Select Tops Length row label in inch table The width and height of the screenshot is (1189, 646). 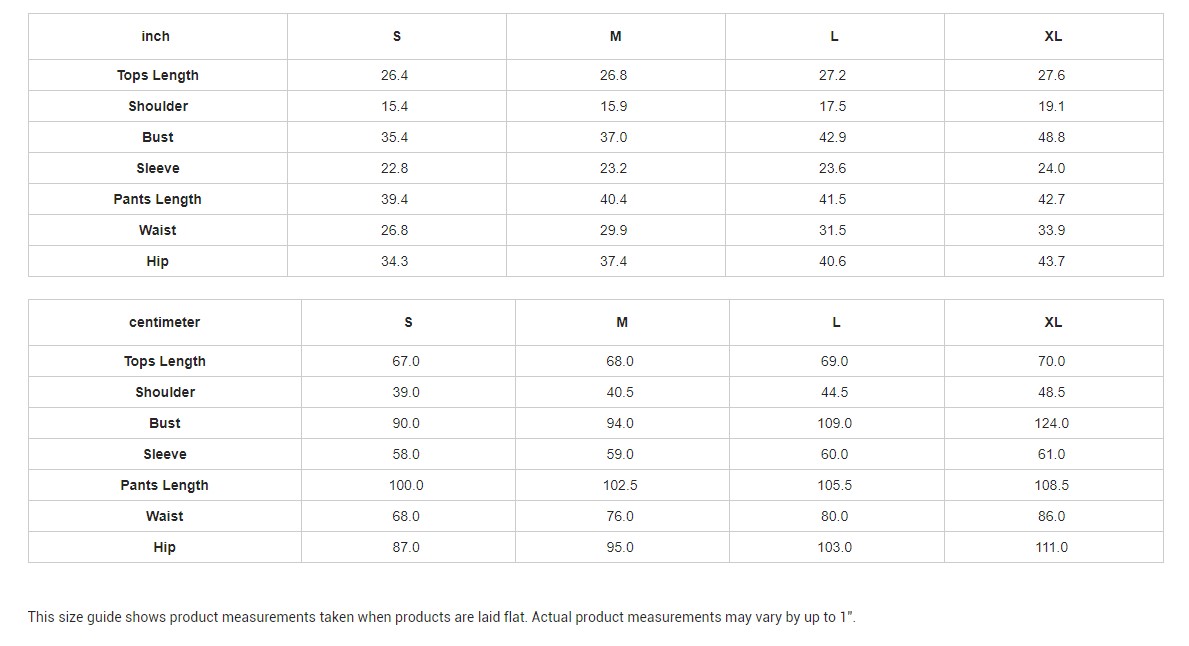pos(158,75)
